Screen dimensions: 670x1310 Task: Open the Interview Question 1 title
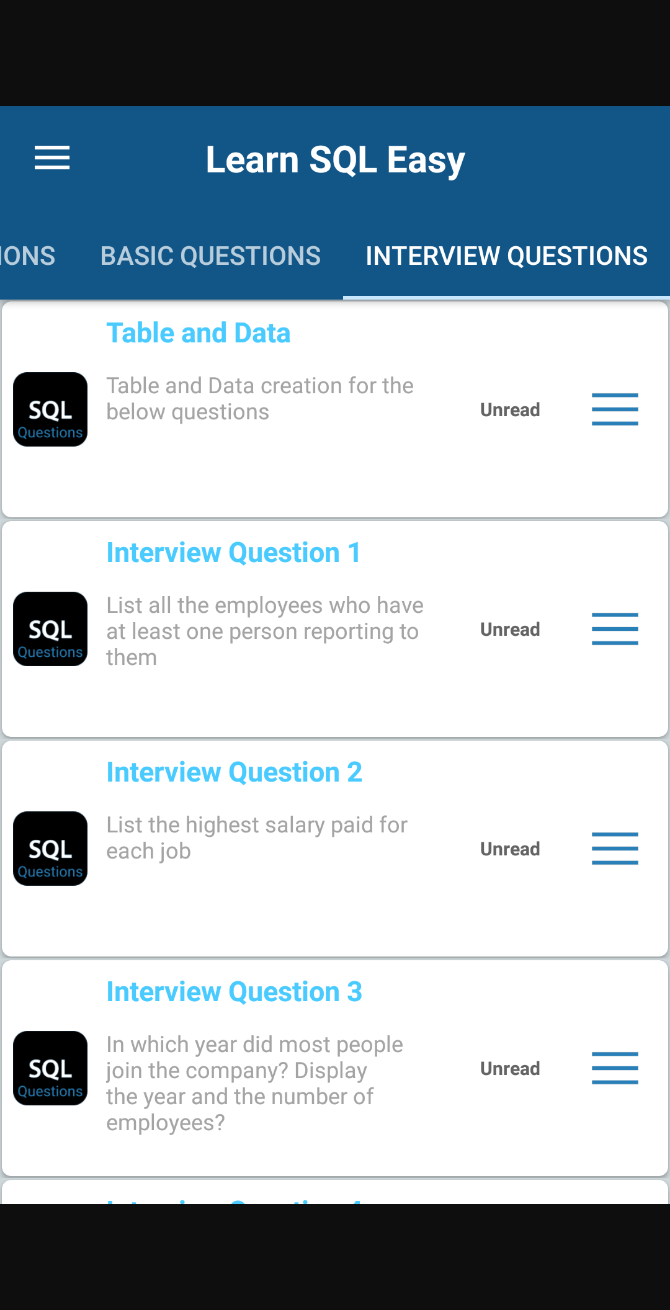pos(233,553)
